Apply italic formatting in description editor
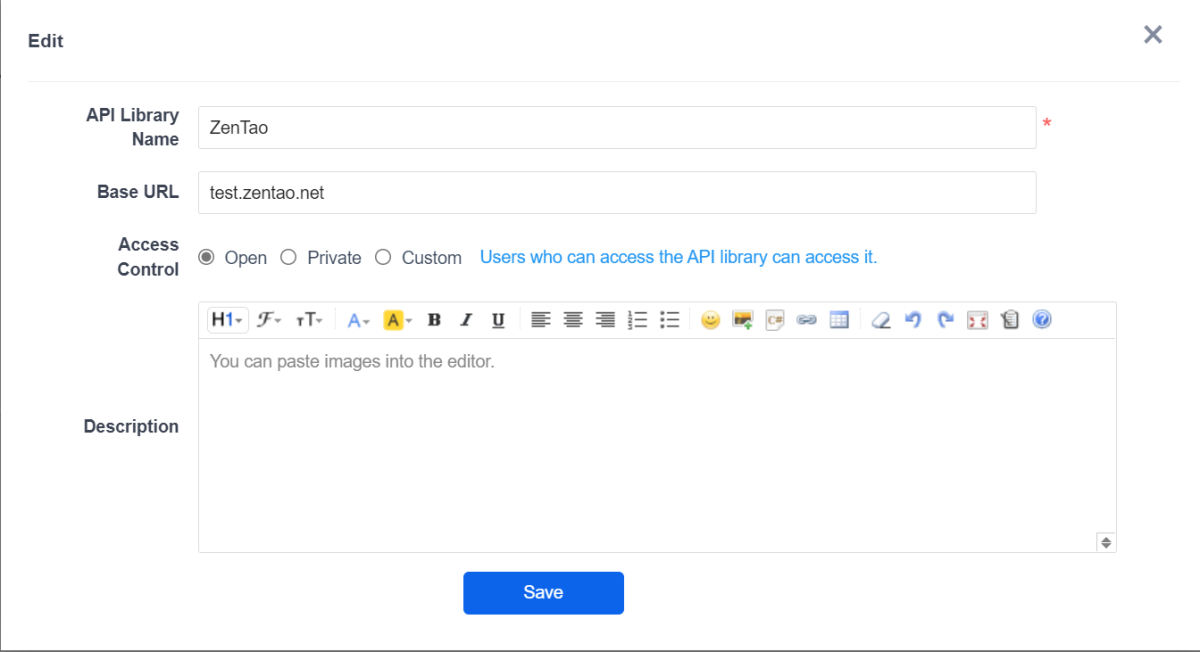 (466, 320)
